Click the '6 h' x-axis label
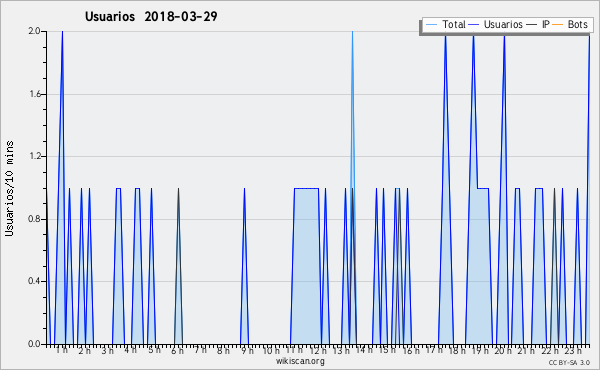The height and width of the screenshot is (370, 600). click(x=177, y=350)
